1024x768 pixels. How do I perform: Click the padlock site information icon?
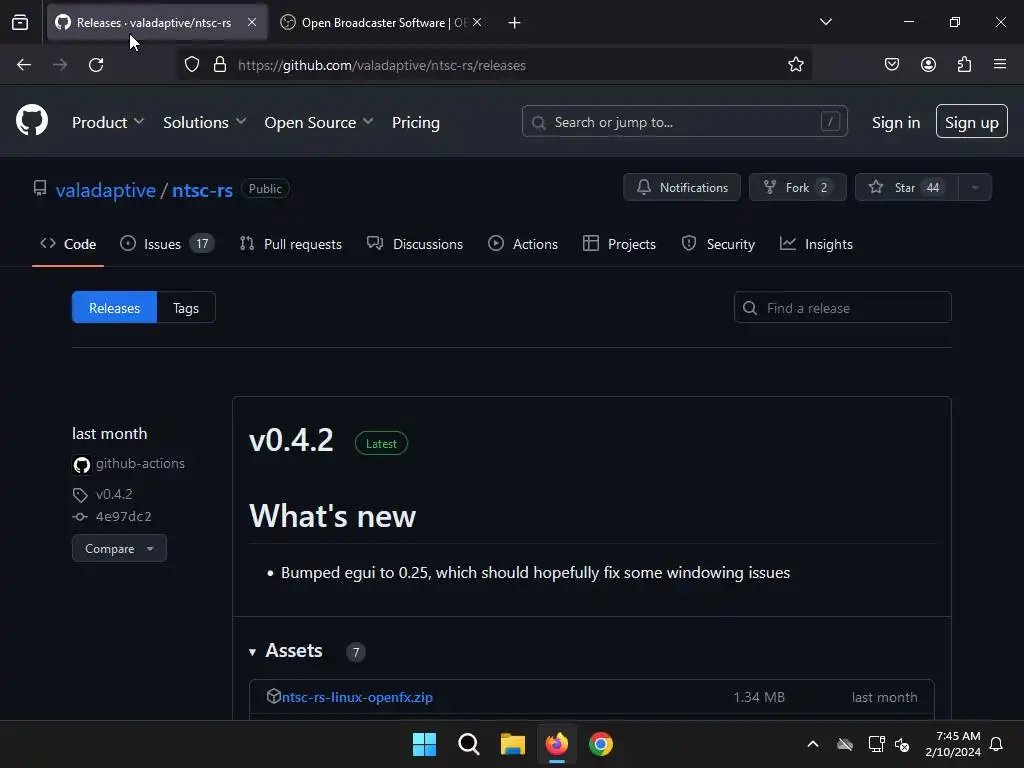(220, 65)
